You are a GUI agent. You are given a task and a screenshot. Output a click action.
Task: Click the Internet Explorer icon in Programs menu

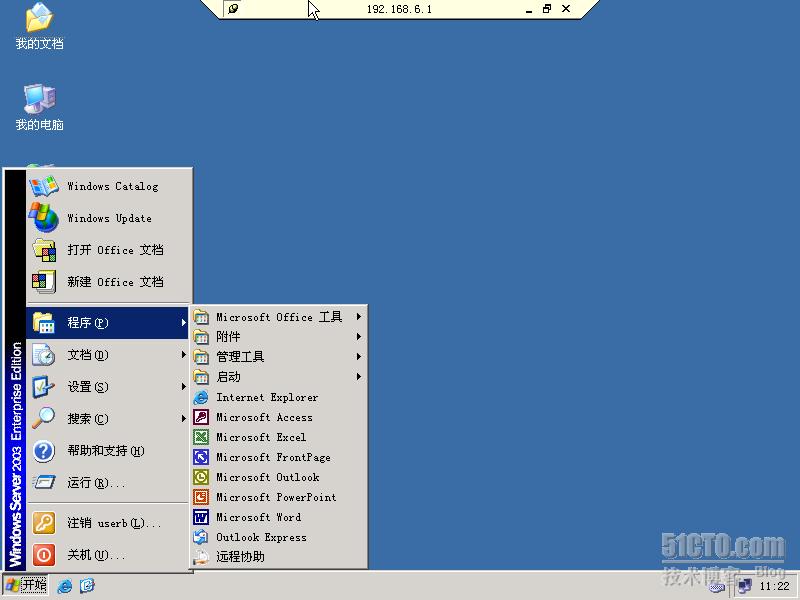[201, 397]
